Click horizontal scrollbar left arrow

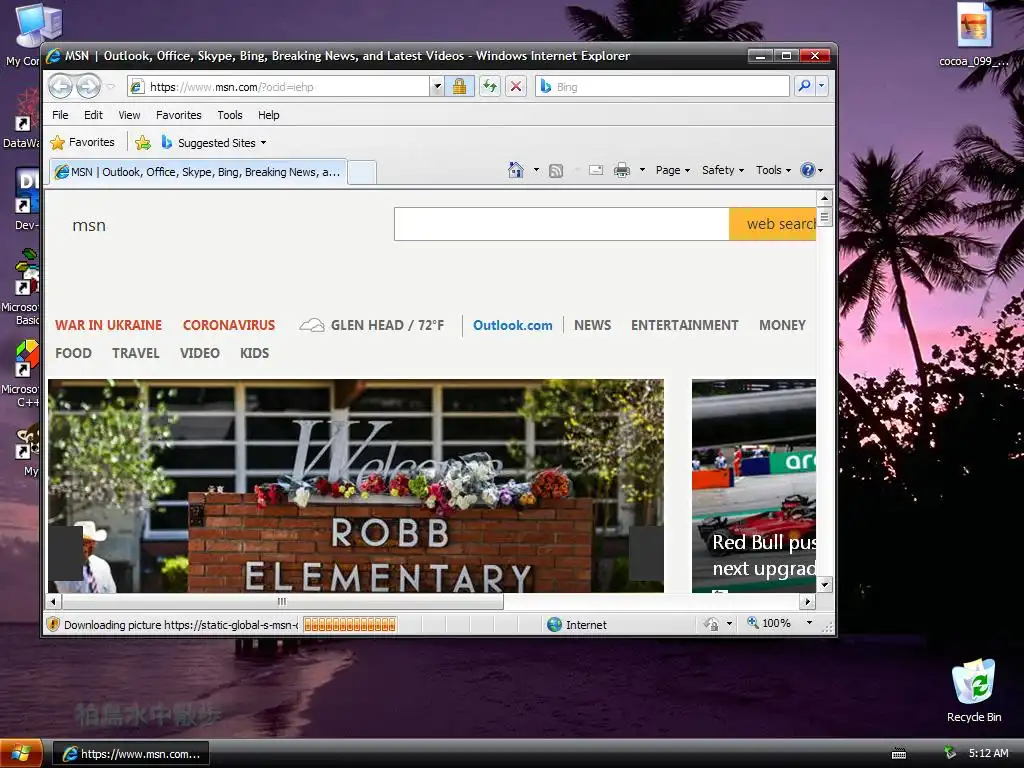(x=54, y=601)
